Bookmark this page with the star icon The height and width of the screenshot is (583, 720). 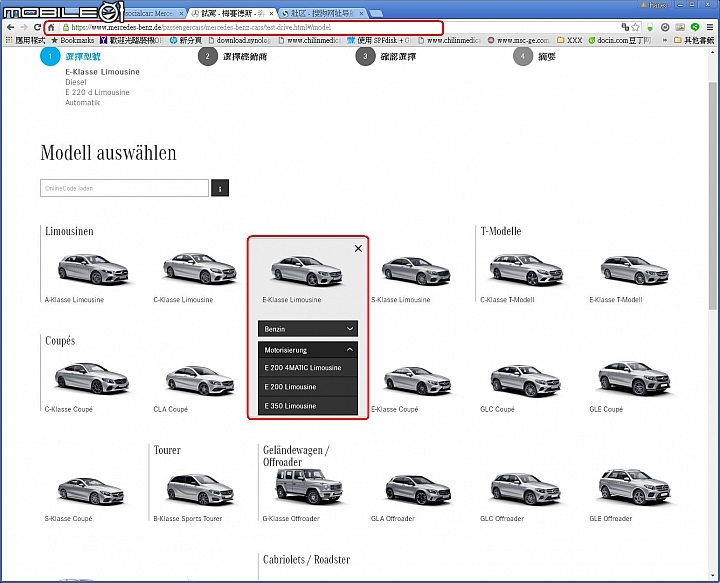click(x=636, y=28)
